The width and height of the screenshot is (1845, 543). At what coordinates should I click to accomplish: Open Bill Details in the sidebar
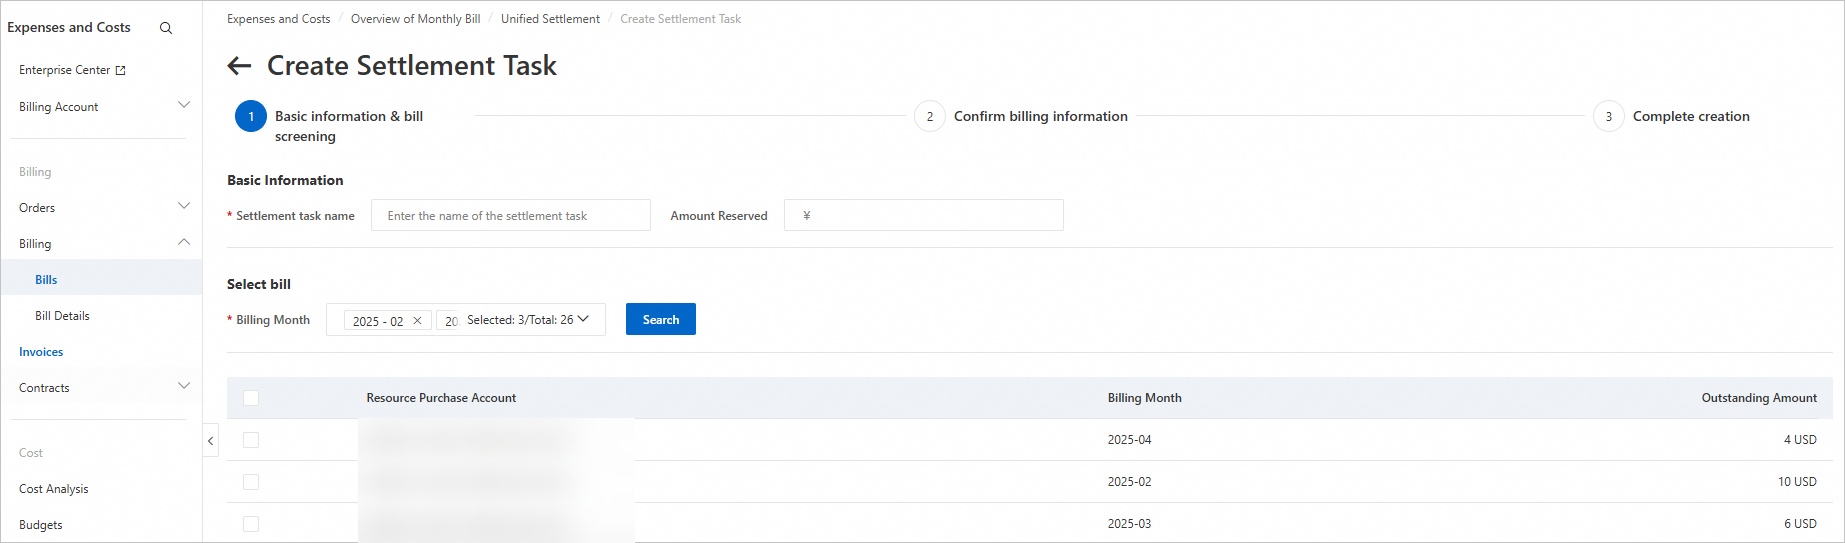coord(62,316)
